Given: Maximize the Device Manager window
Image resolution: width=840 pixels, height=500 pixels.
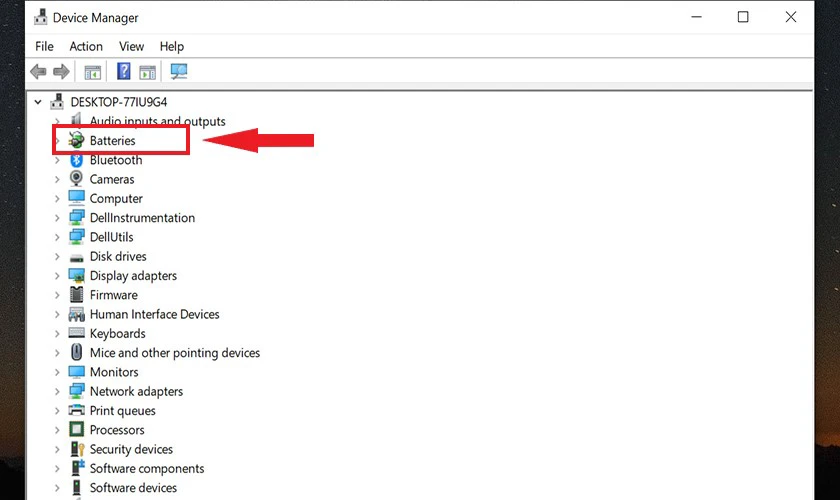Looking at the screenshot, I should pos(743,17).
